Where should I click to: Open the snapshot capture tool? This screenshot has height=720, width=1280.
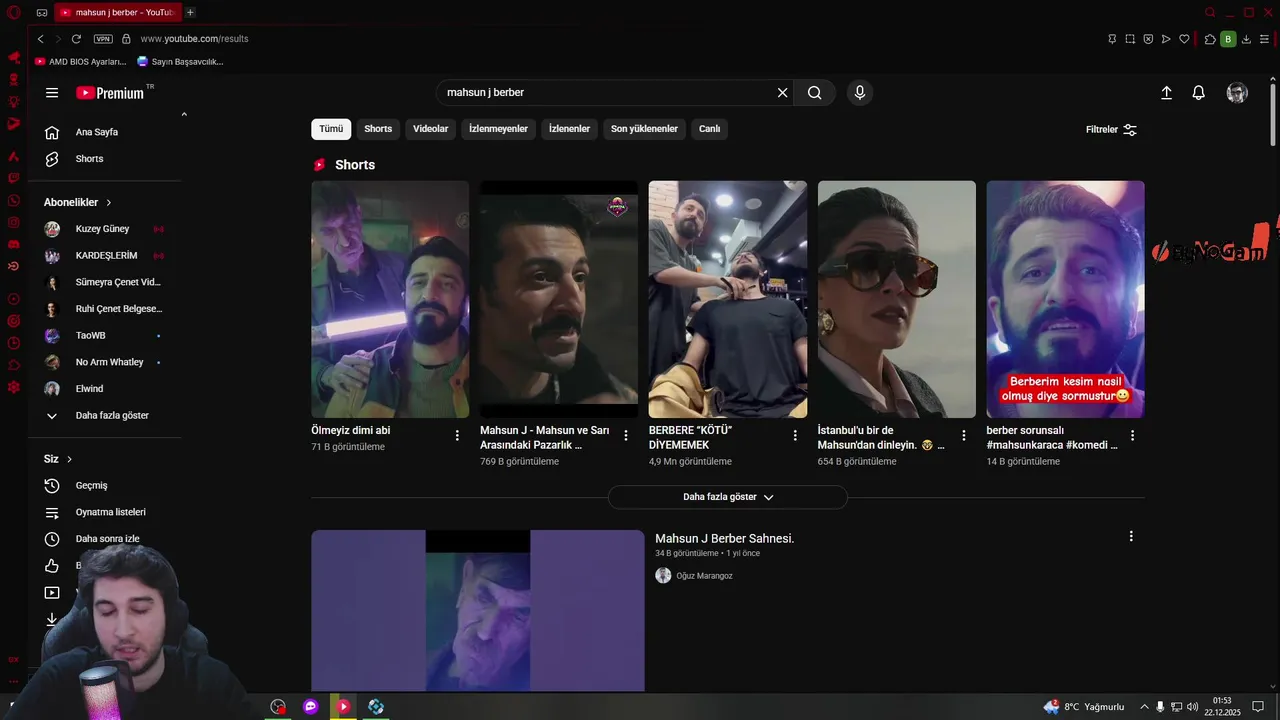click(1130, 39)
